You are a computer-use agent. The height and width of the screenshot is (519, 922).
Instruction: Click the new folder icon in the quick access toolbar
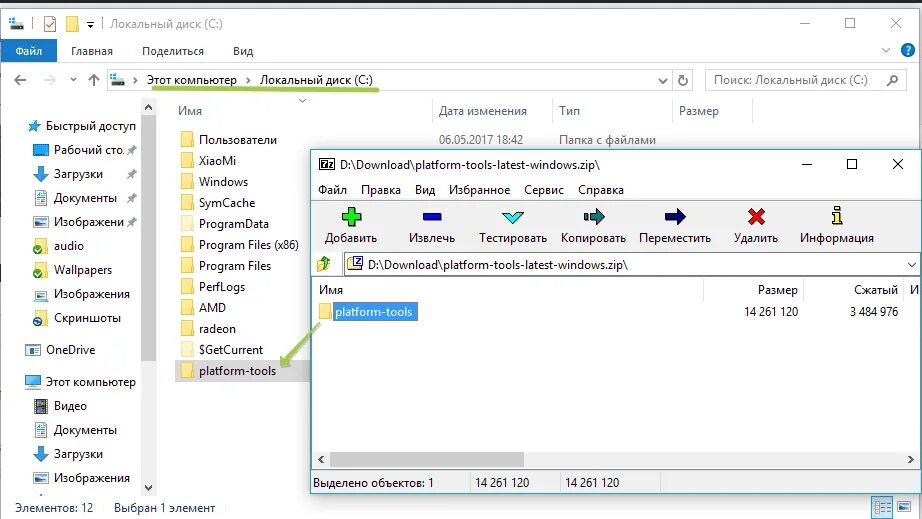click(x=72, y=24)
